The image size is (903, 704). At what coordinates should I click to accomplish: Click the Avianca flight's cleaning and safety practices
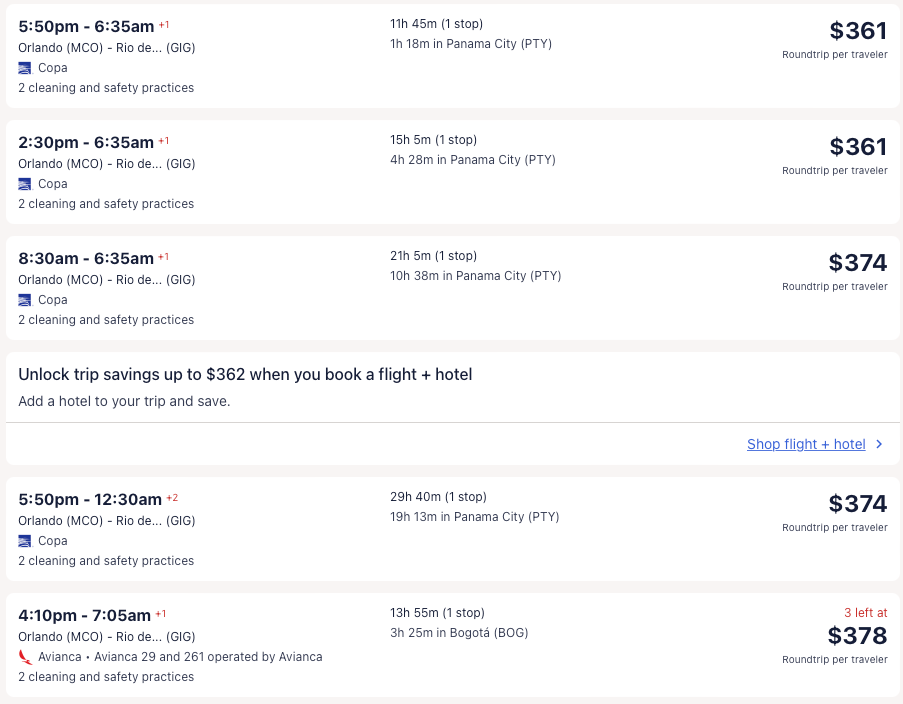coord(106,677)
